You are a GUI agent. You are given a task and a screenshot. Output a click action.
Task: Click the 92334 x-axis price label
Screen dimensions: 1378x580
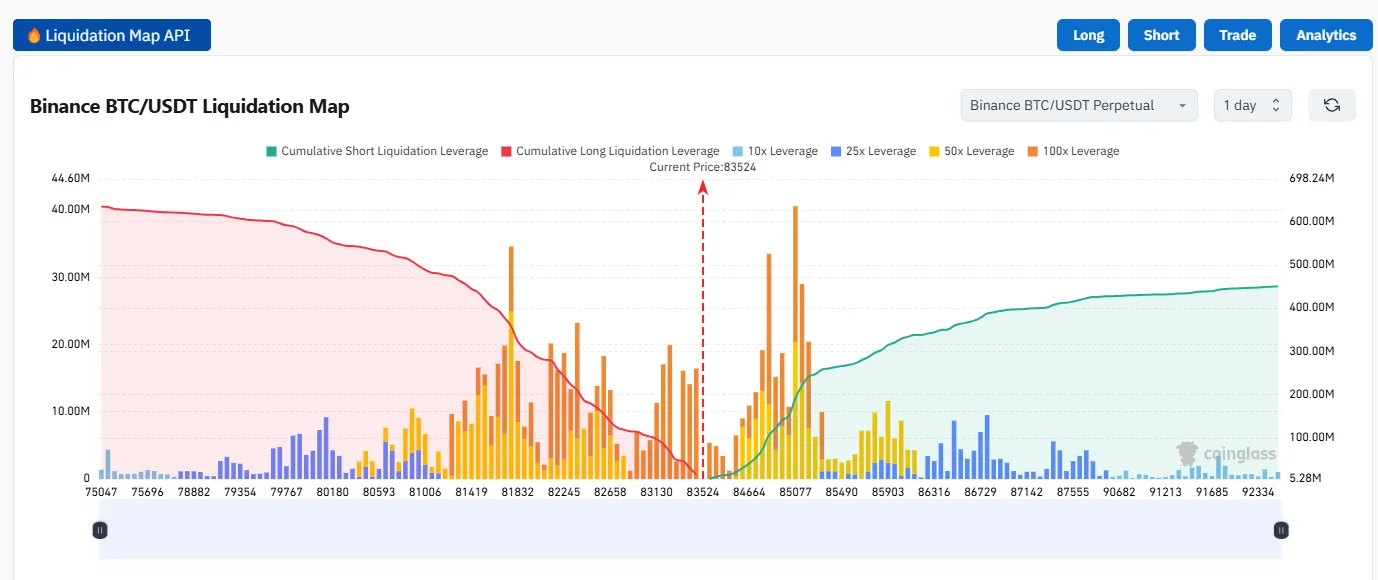tap(1259, 492)
